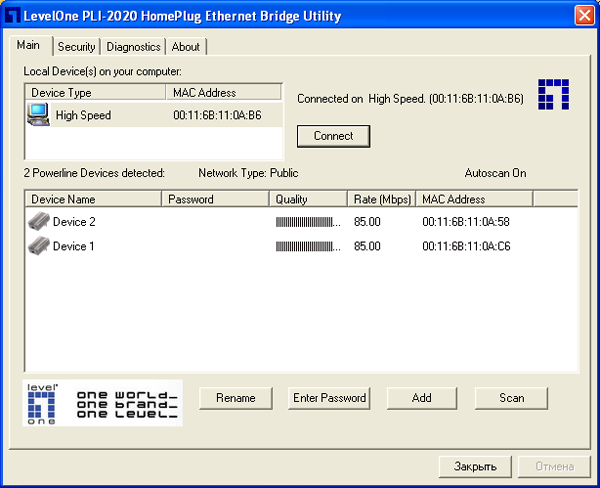This screenshot has width=600, height=488.
Task: Select the Device 2 adapter icon
Action: point(39,221)
